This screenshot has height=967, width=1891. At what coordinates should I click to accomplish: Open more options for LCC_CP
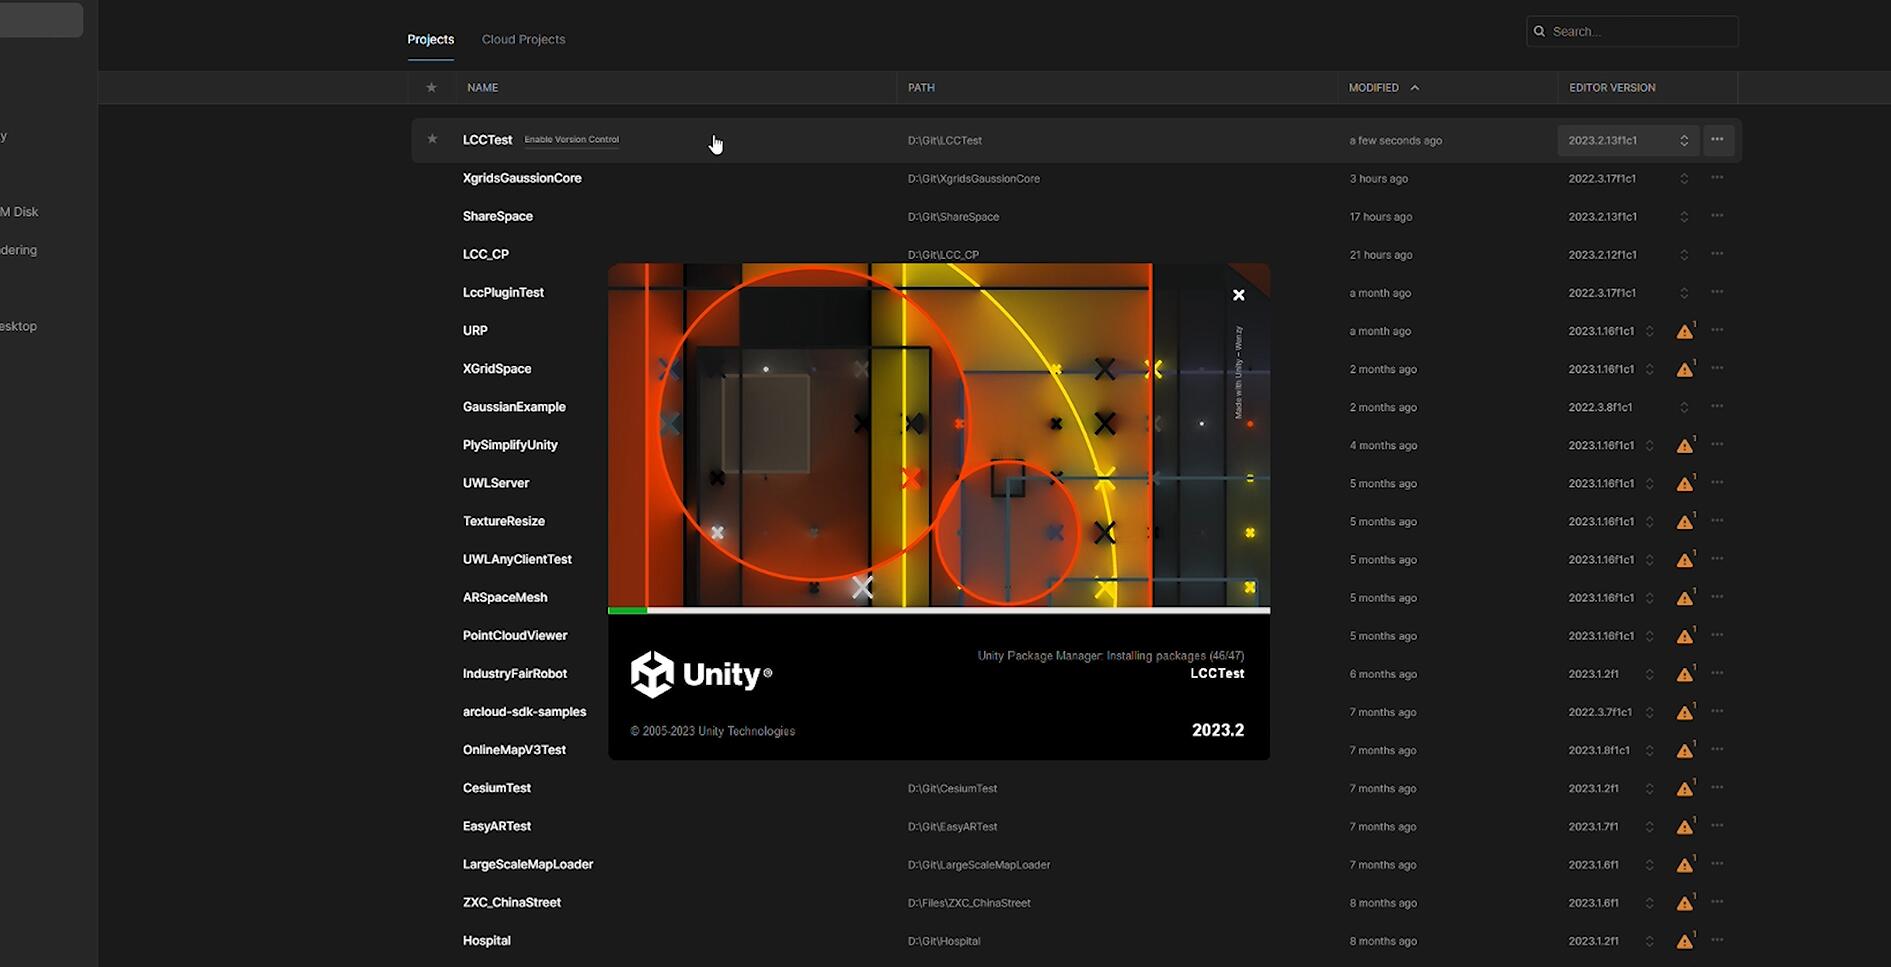pyautogui.click(x=1717, y=253)
